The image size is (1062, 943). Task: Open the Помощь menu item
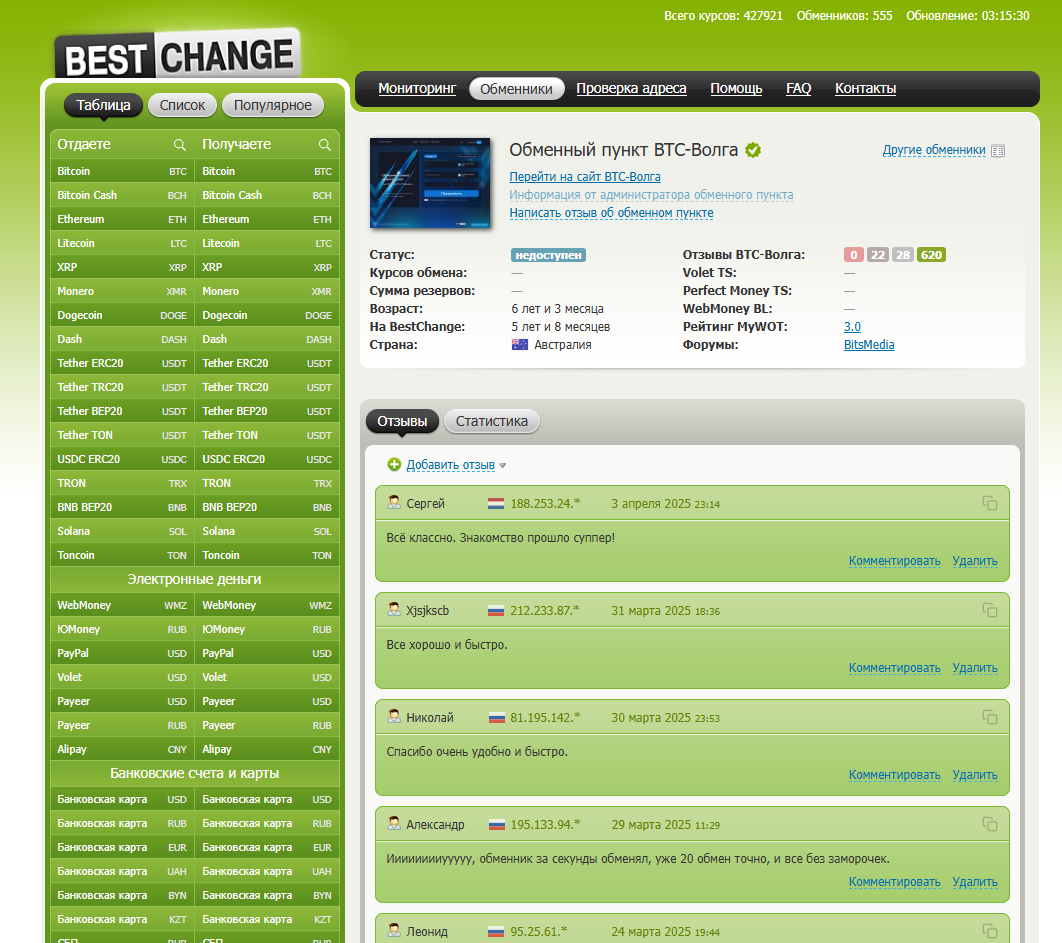point(736,88)
